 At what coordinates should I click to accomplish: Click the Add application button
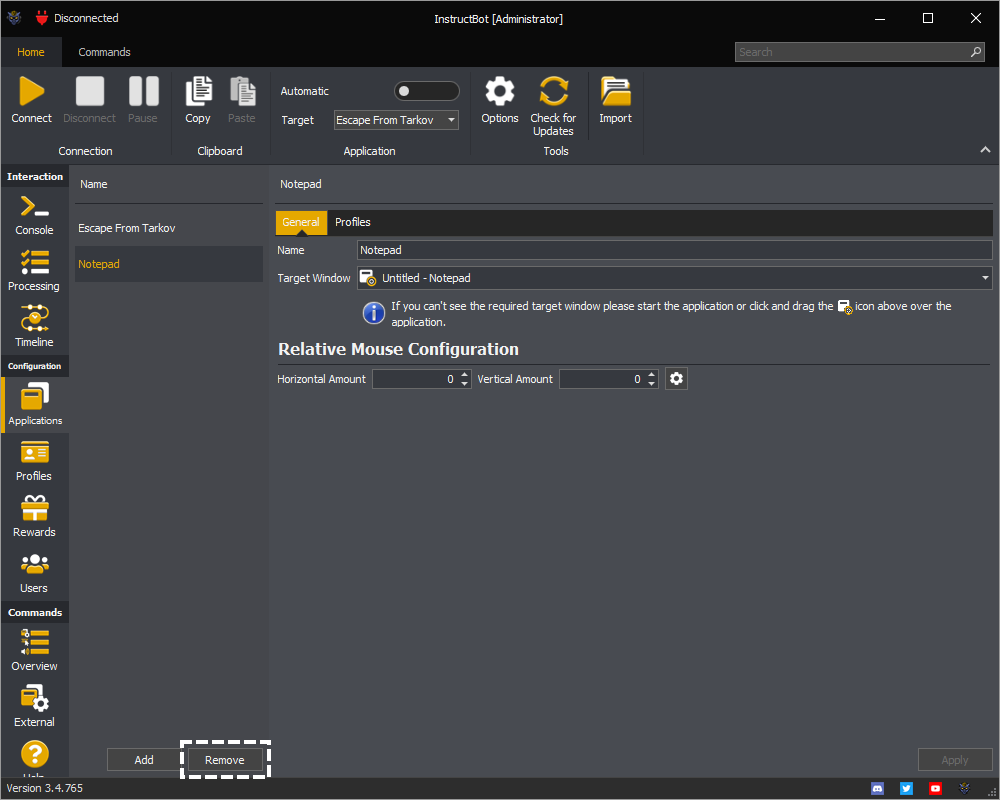coord(144,760)
